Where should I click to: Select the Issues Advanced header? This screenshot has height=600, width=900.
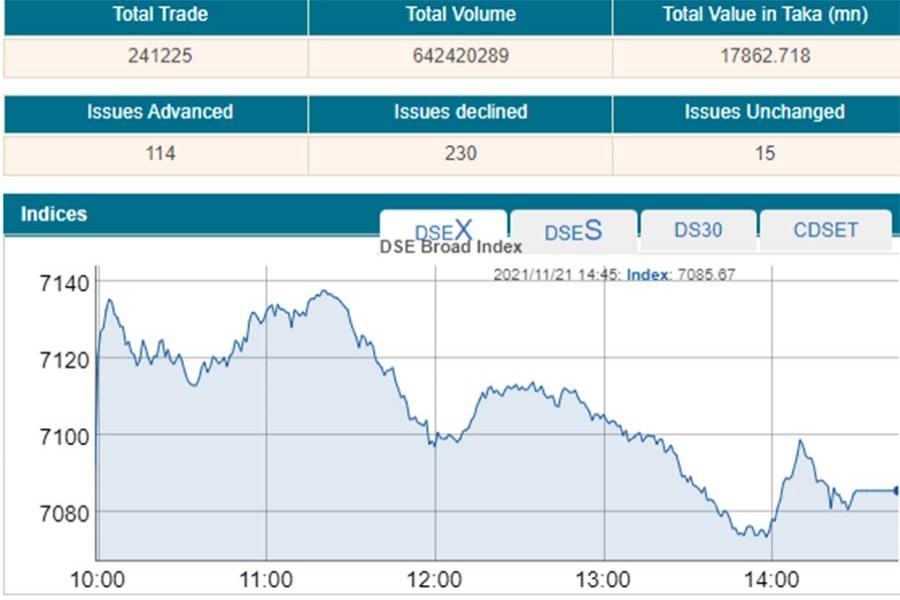153,112
